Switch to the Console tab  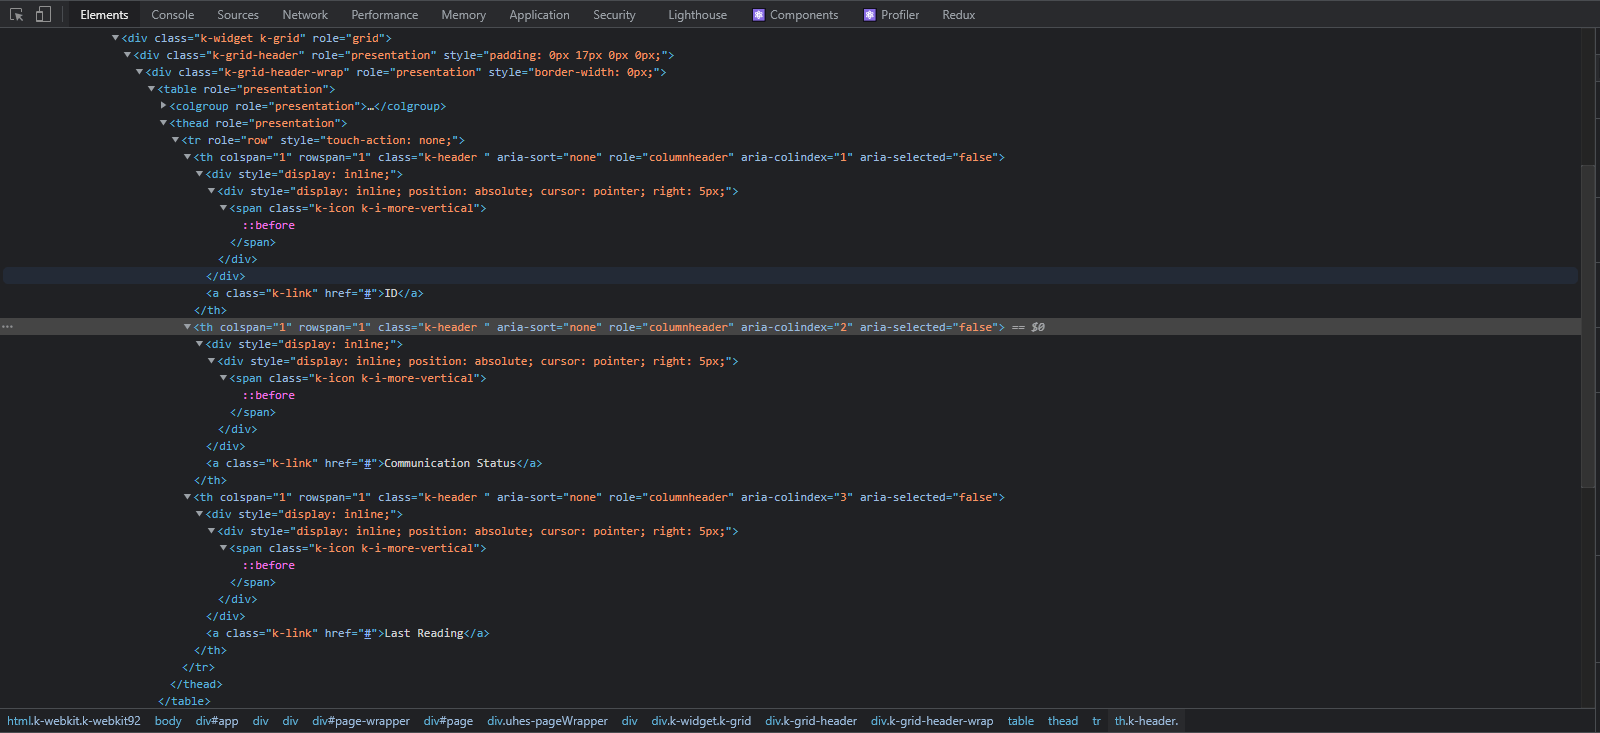click(x=173, y=15)
